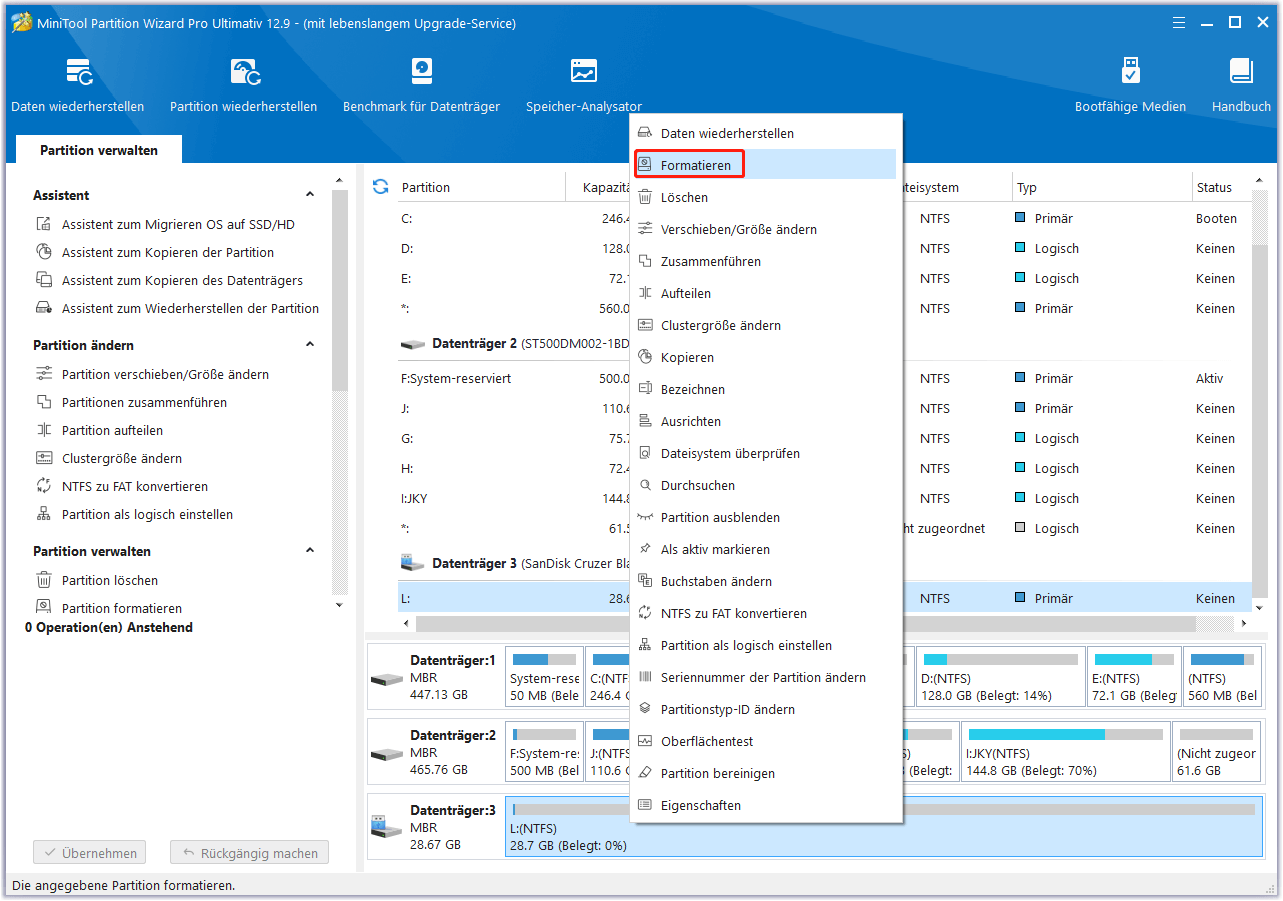Choose Verschieben/Größe ändern in context menu
Viewport: 1283px width, 901px height.
(765, 229)
